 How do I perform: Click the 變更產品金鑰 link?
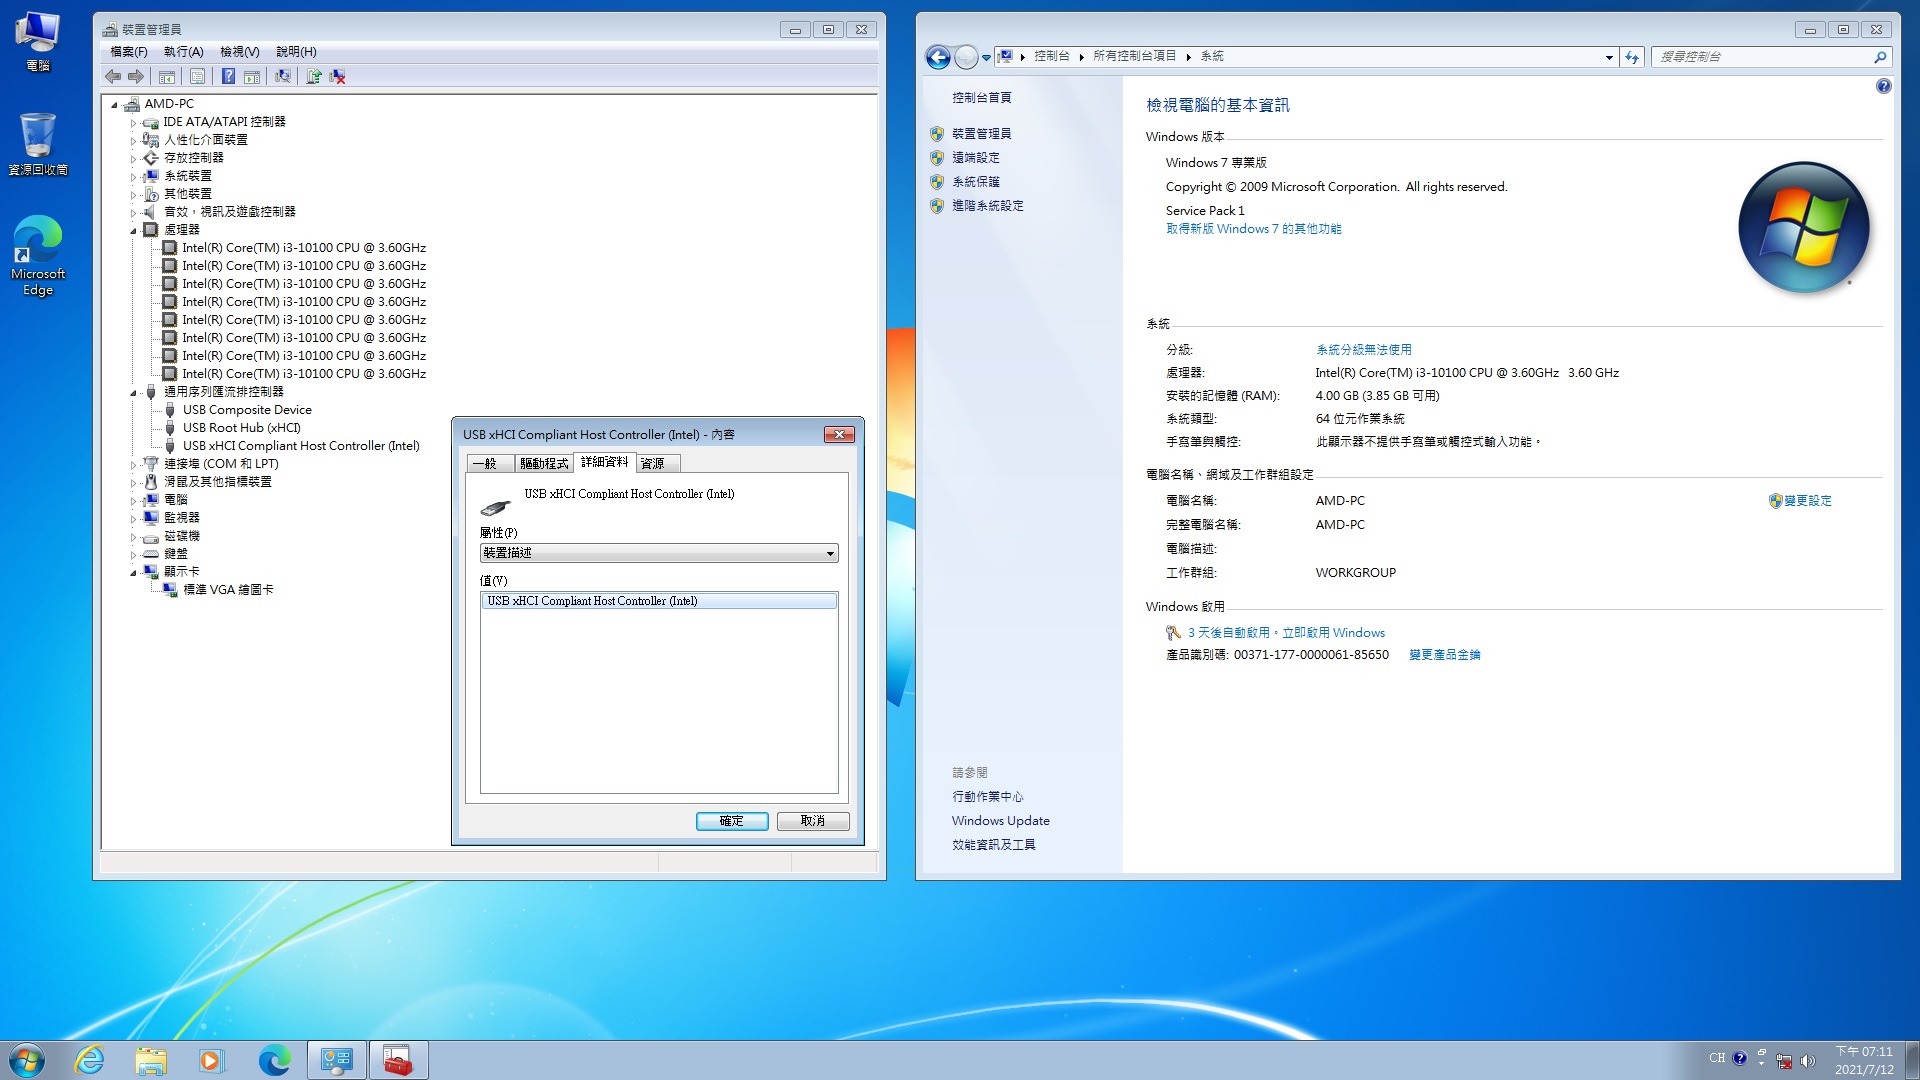[x=1444, y=655]
